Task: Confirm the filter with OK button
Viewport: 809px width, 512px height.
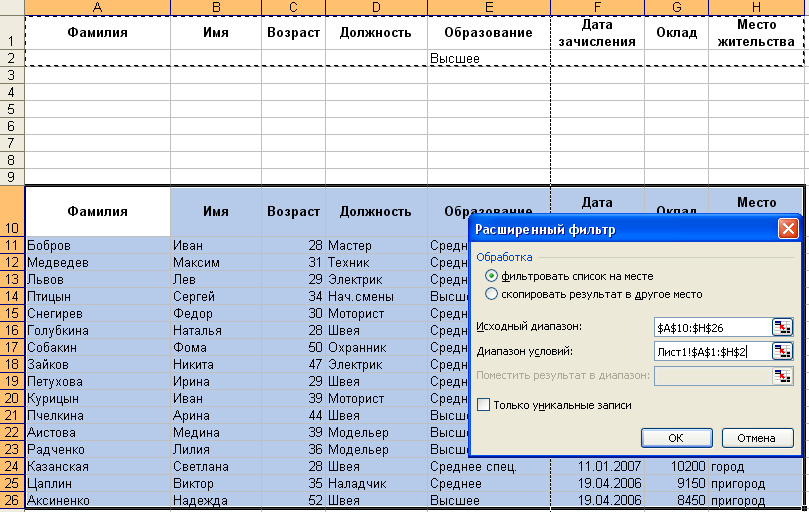Action: [x=676, y=438]
